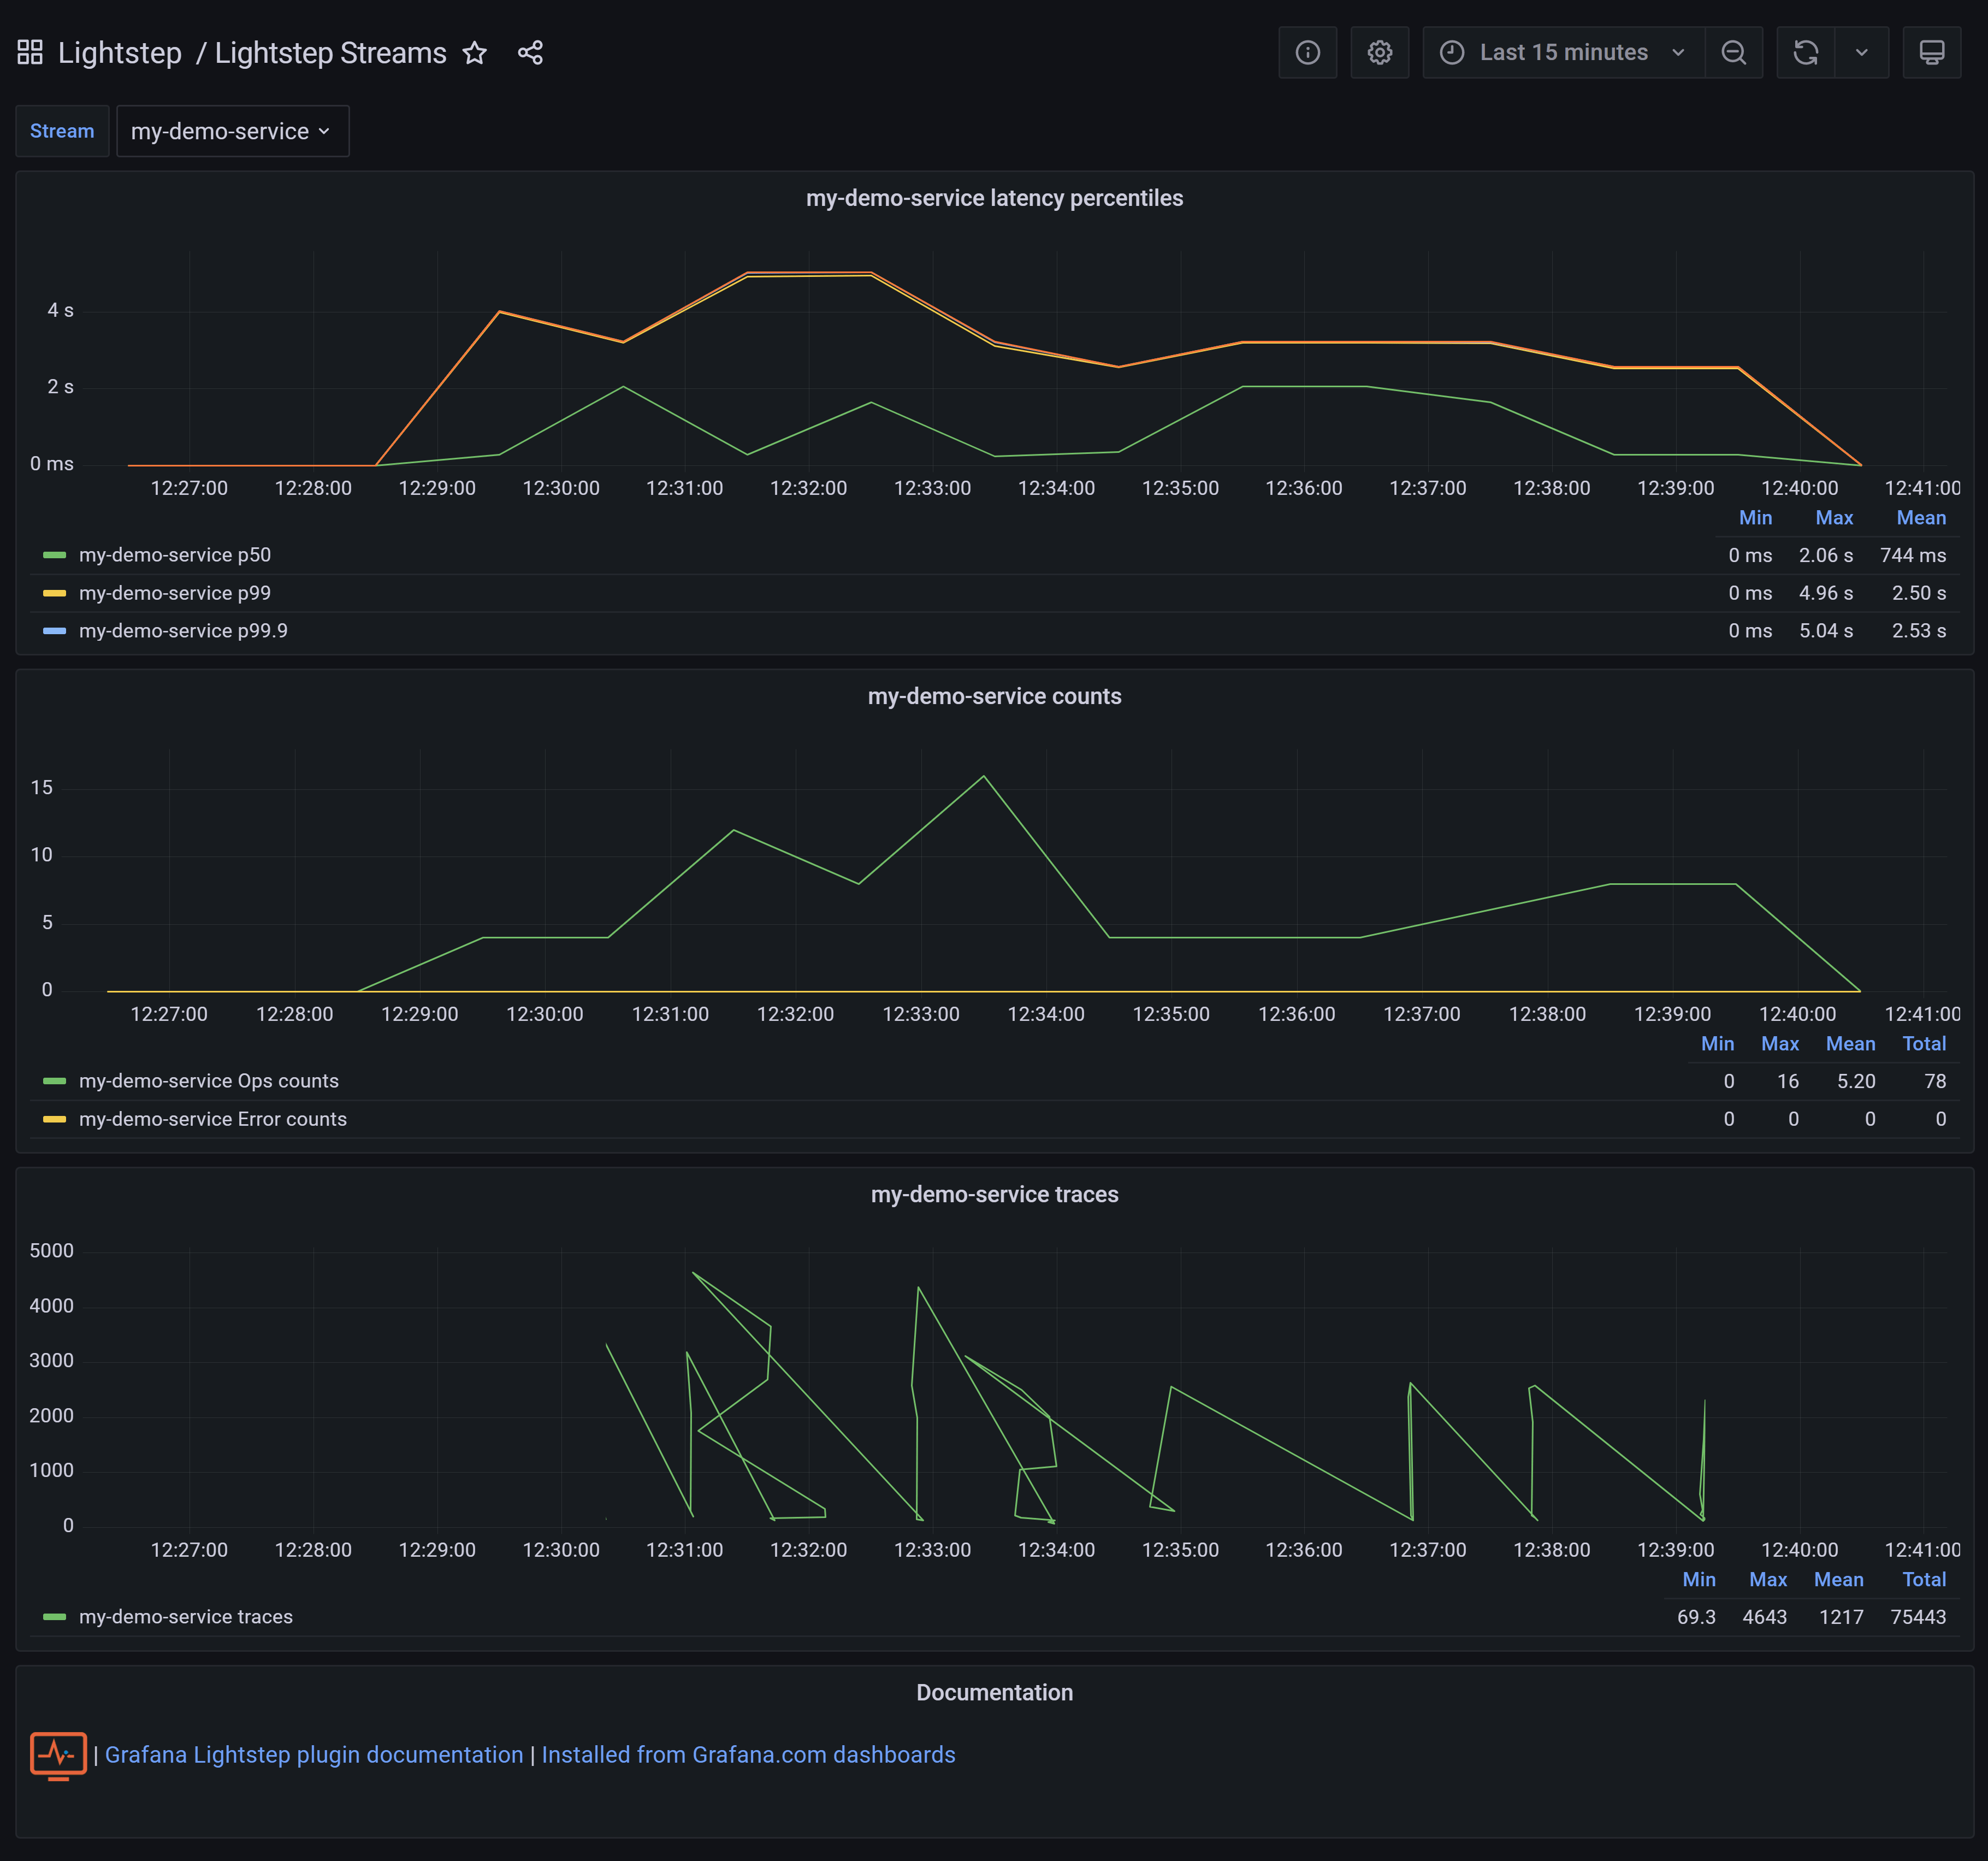Open the Last 15 minutes time picker
The width and height of the screenshot is (1988, 1861).
tap(1563, 53)
